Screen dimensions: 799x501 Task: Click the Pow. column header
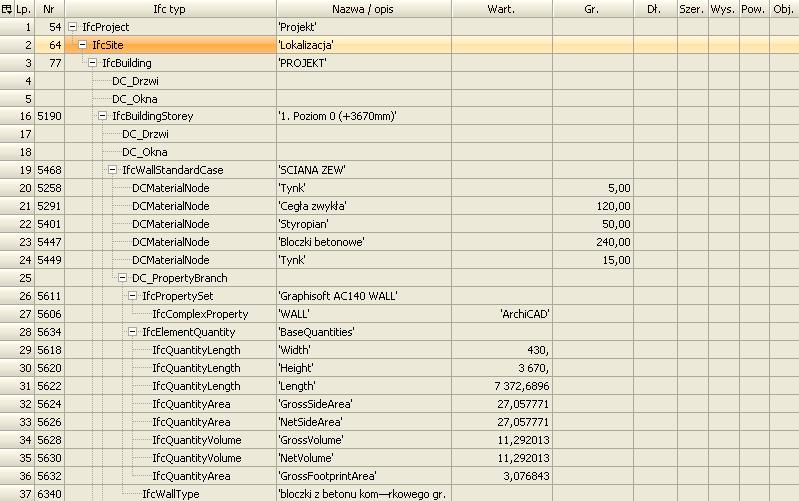pos(754,9)
